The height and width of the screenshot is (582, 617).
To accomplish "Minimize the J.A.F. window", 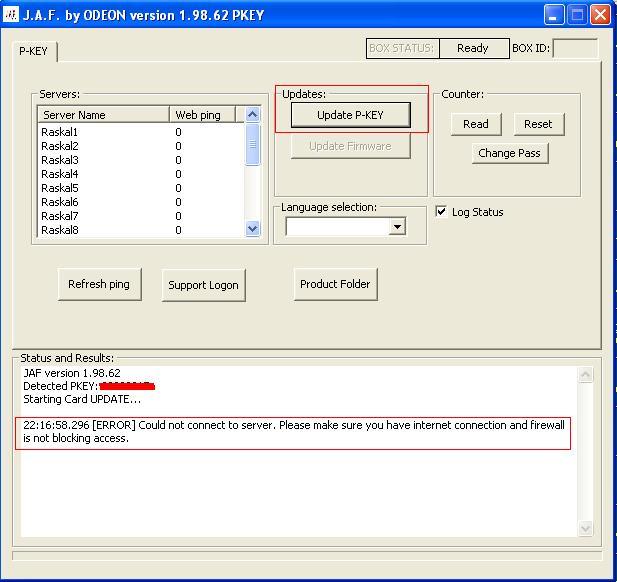I will click(554, 15).
